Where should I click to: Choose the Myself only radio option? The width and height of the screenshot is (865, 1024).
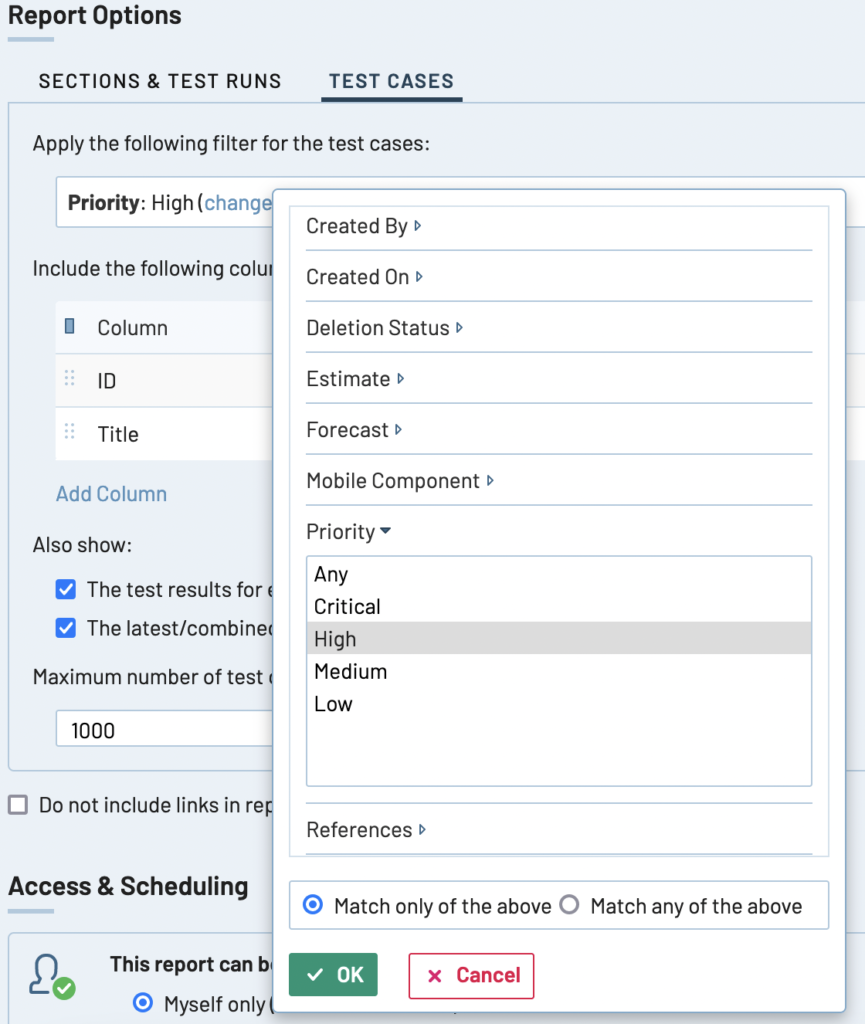[x=143, y=1003]
